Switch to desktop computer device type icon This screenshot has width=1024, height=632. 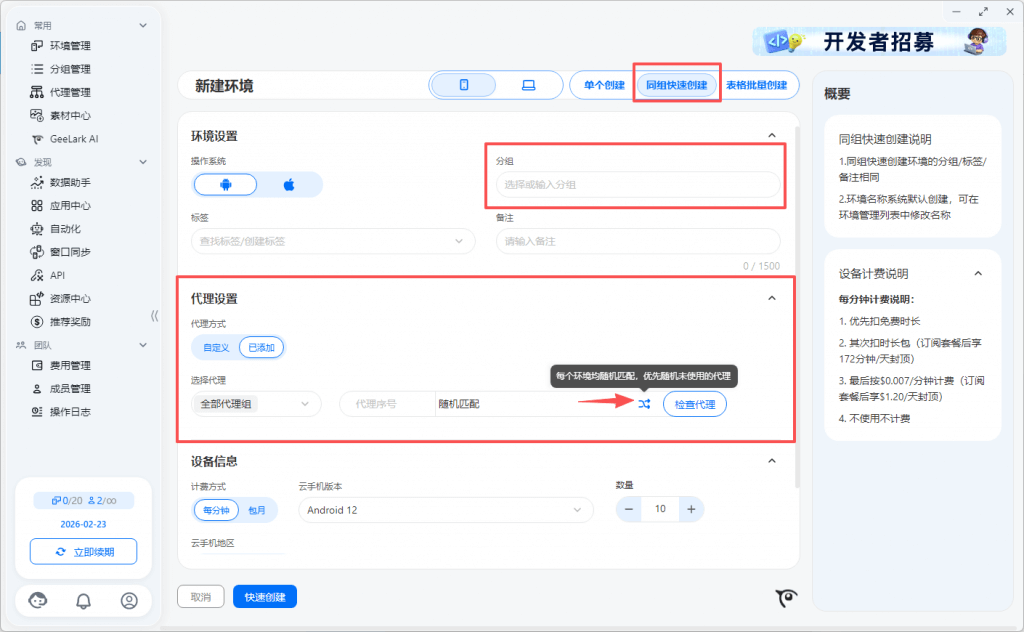528,85
